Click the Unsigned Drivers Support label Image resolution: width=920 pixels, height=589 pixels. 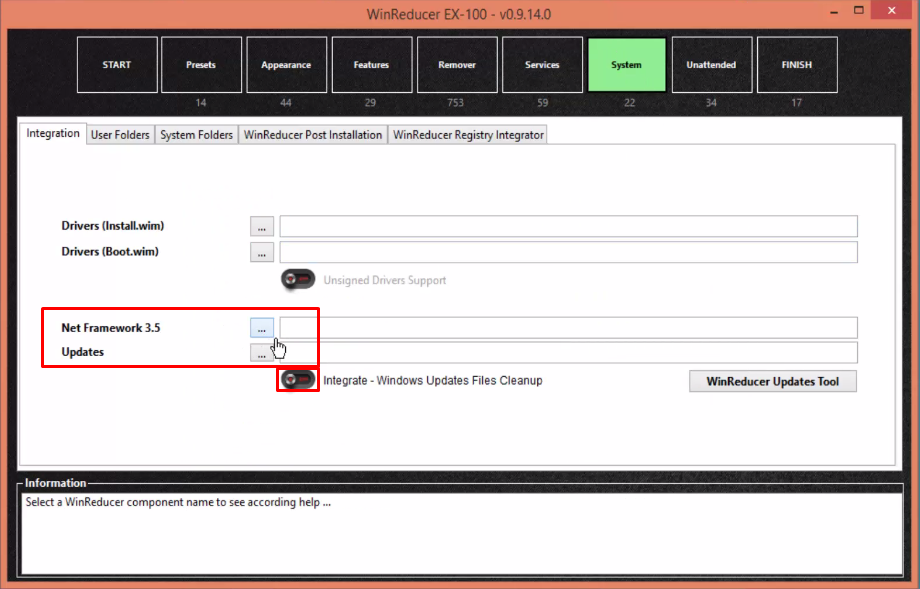pos(385,280)
